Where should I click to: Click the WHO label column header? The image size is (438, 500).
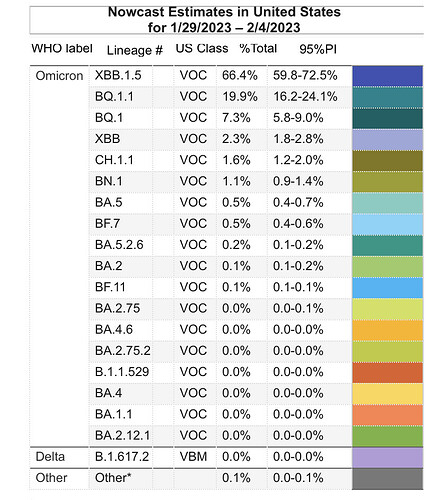click(62, 49)
